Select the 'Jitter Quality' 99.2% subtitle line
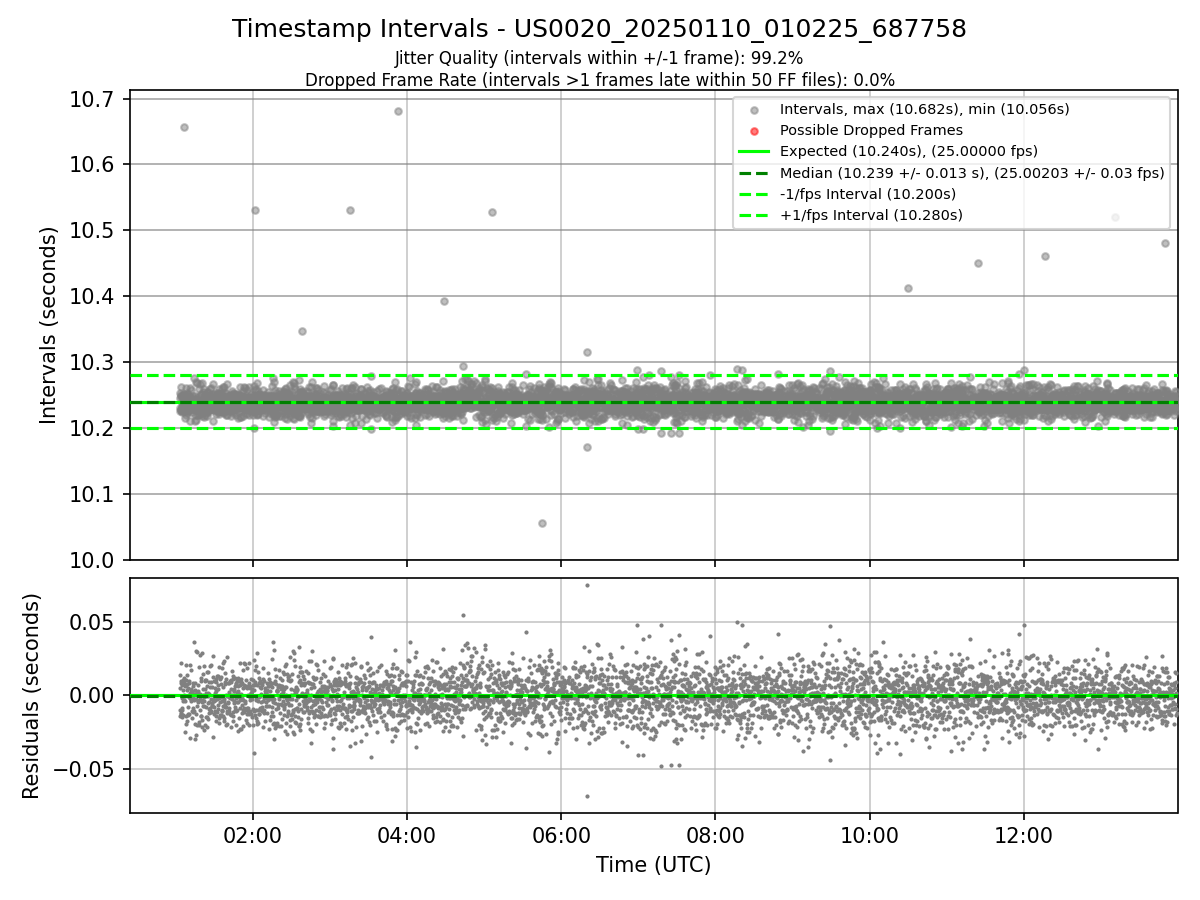Viewport: 1200px width, 900px height. coord(599,58)
